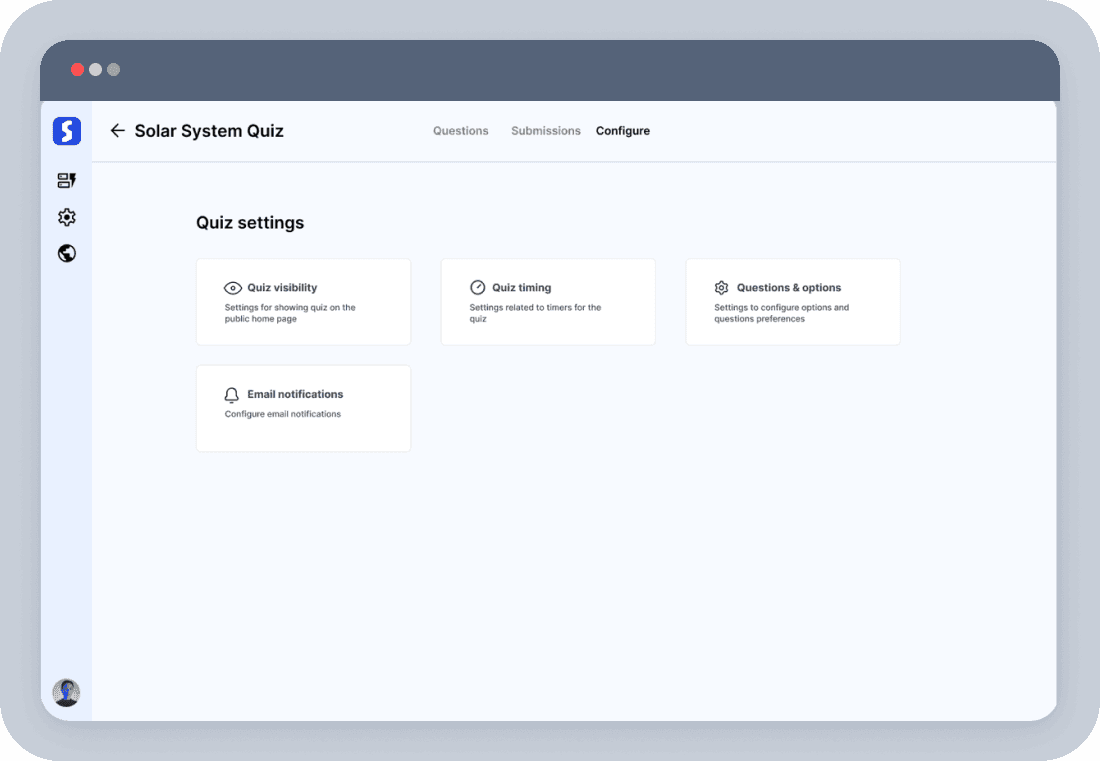This screenshot has width=1100, height=761.
Task: Switch to the Questions tab
Action: click(460, 131)
